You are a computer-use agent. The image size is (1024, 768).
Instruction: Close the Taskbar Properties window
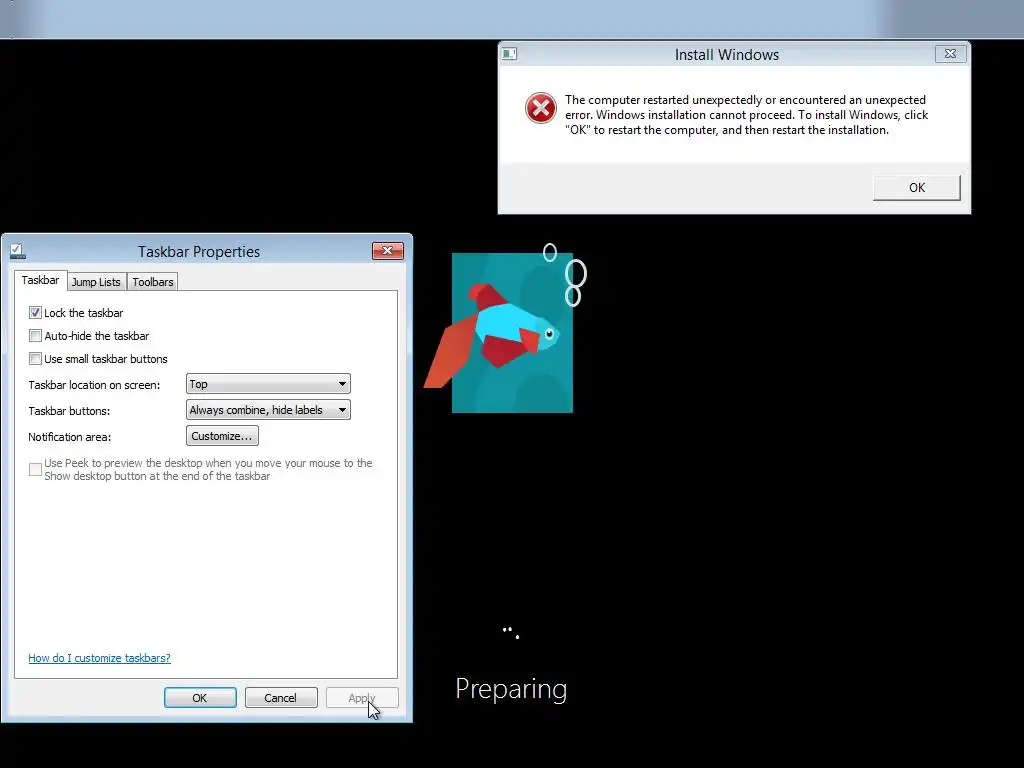pos(387,251)
